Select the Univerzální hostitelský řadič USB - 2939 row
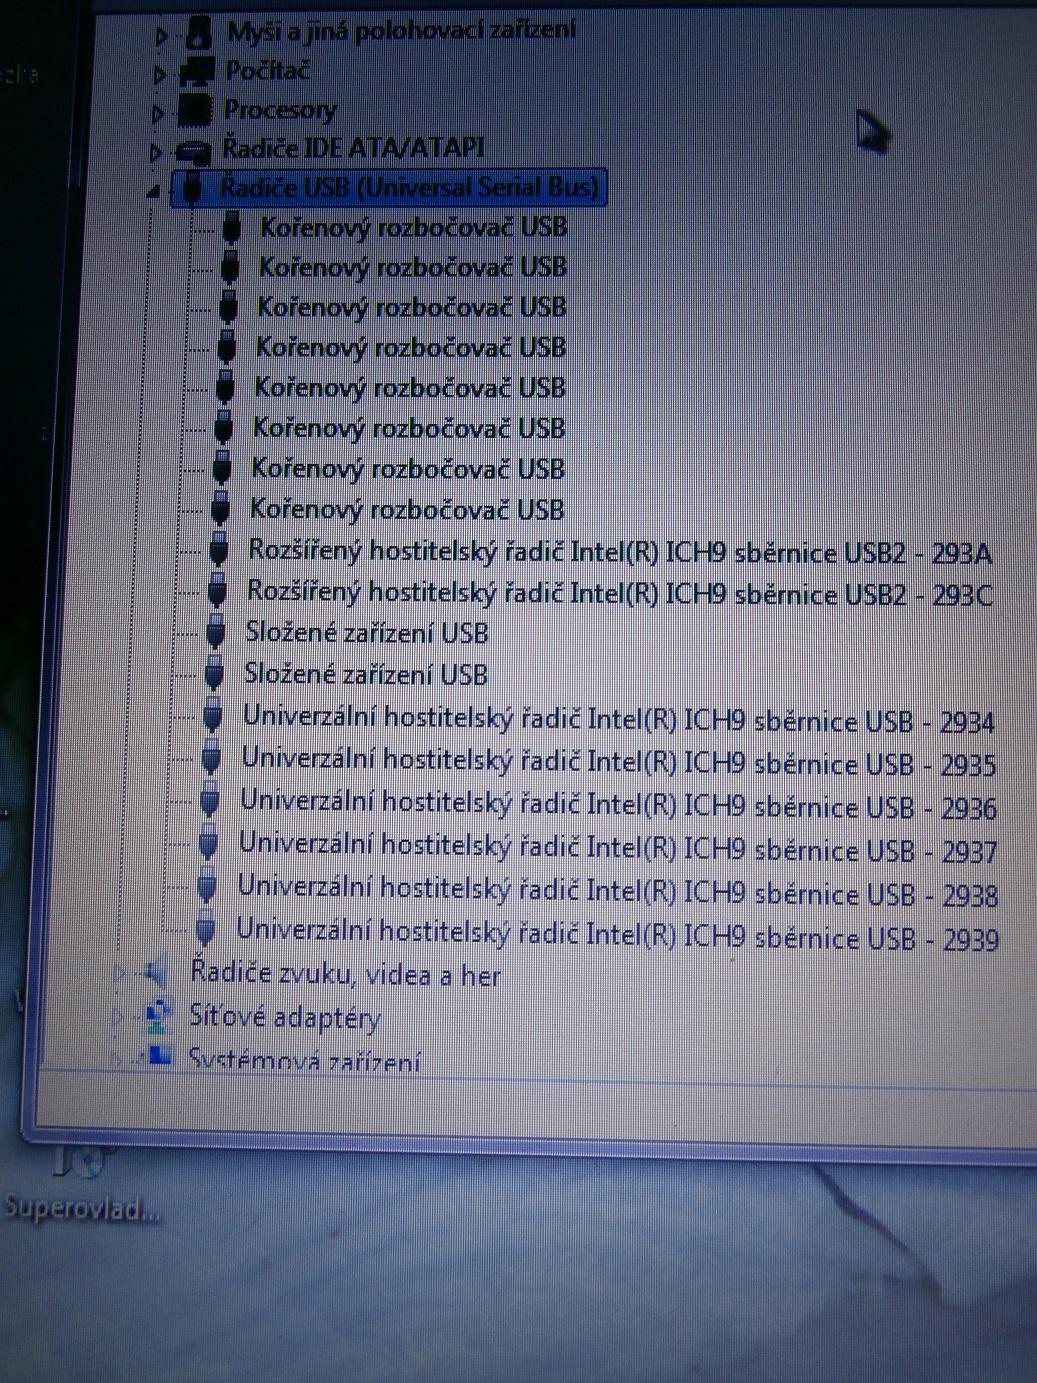The width and height of the screenshot is (1037, 1383). coord(617,934)
